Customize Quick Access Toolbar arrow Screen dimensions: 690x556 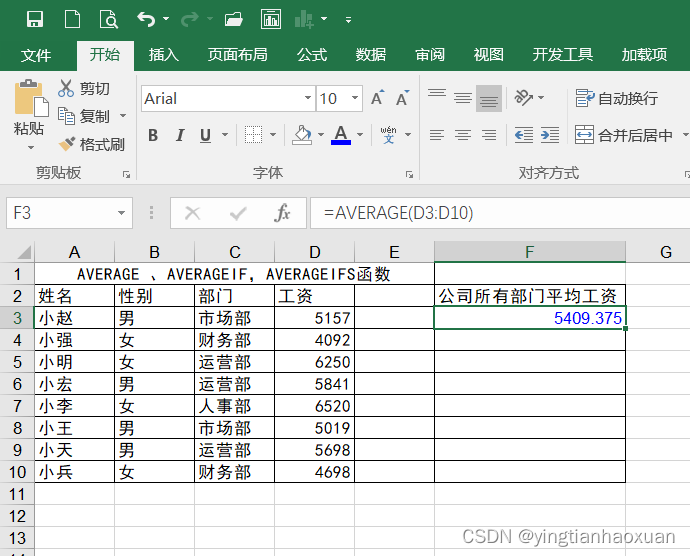click(x=348, y=19)
